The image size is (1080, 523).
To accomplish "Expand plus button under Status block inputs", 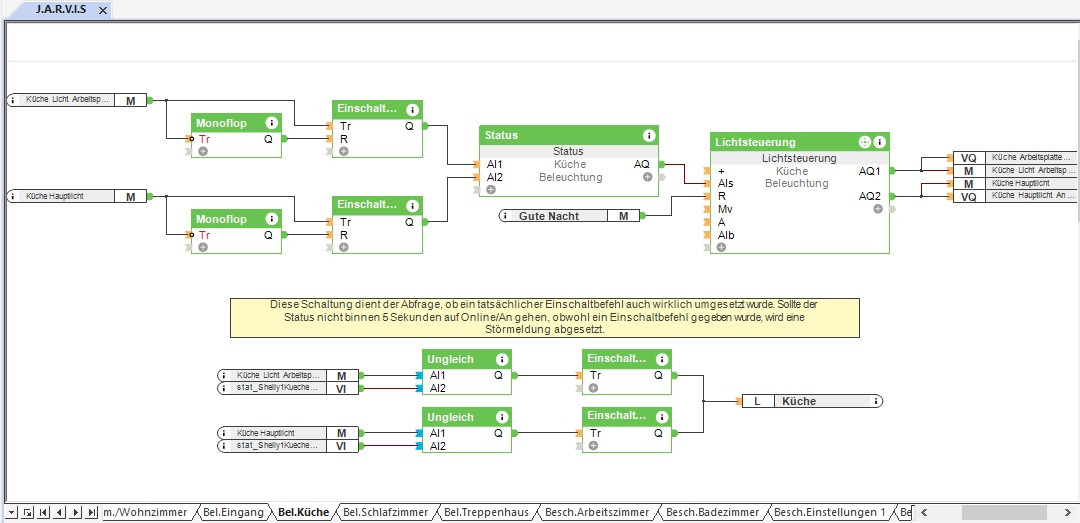I will [x=490, y=189].
